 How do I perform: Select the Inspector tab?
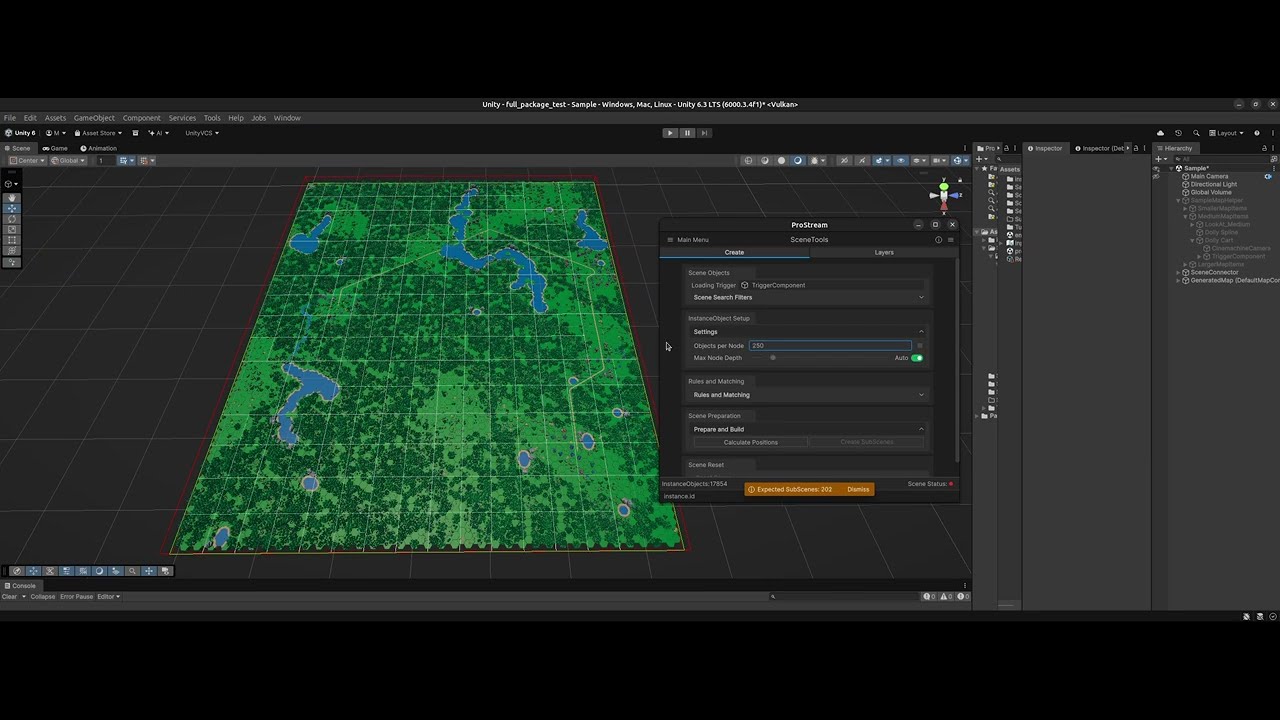(1045, 148)
